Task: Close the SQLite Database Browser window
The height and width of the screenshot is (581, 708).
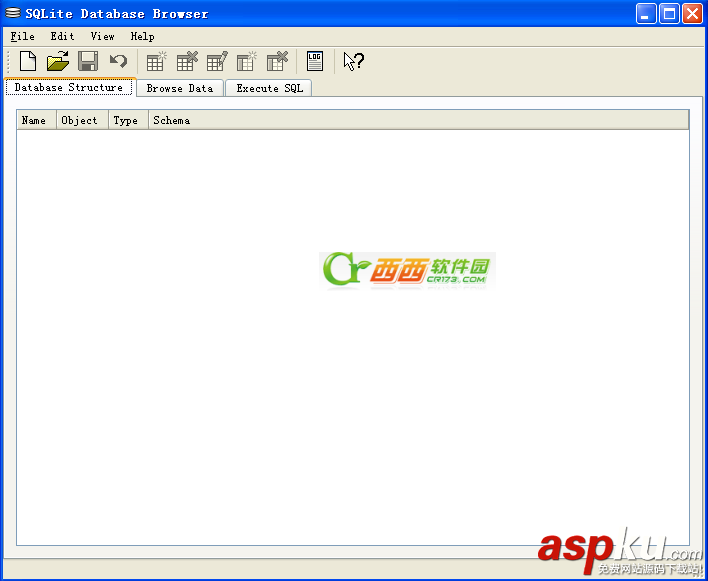Action: tap(692, 14)
